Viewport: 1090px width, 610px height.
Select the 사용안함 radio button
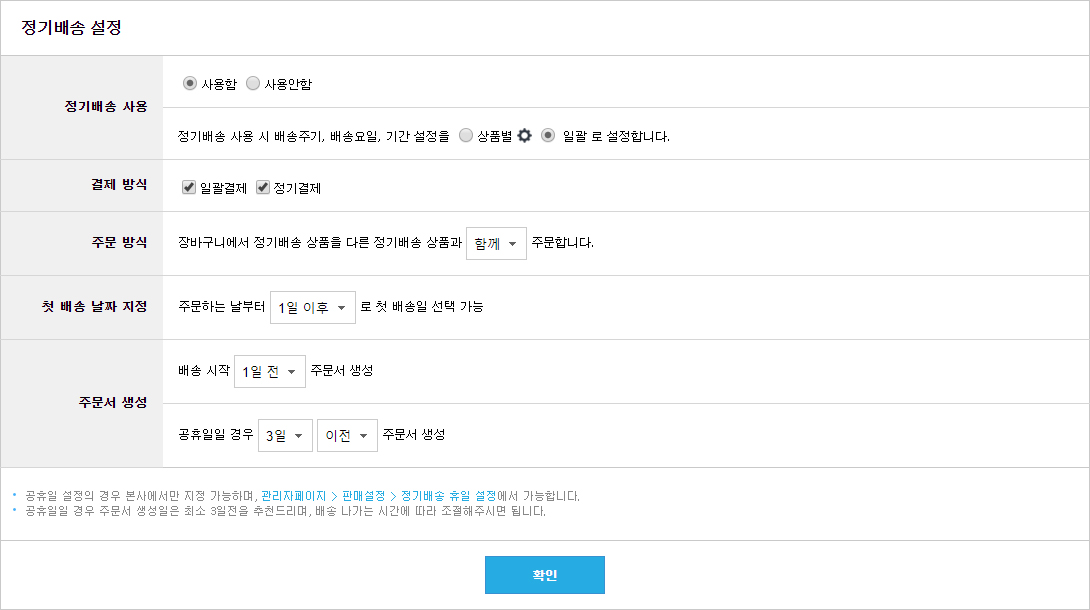tap(253, 83)
